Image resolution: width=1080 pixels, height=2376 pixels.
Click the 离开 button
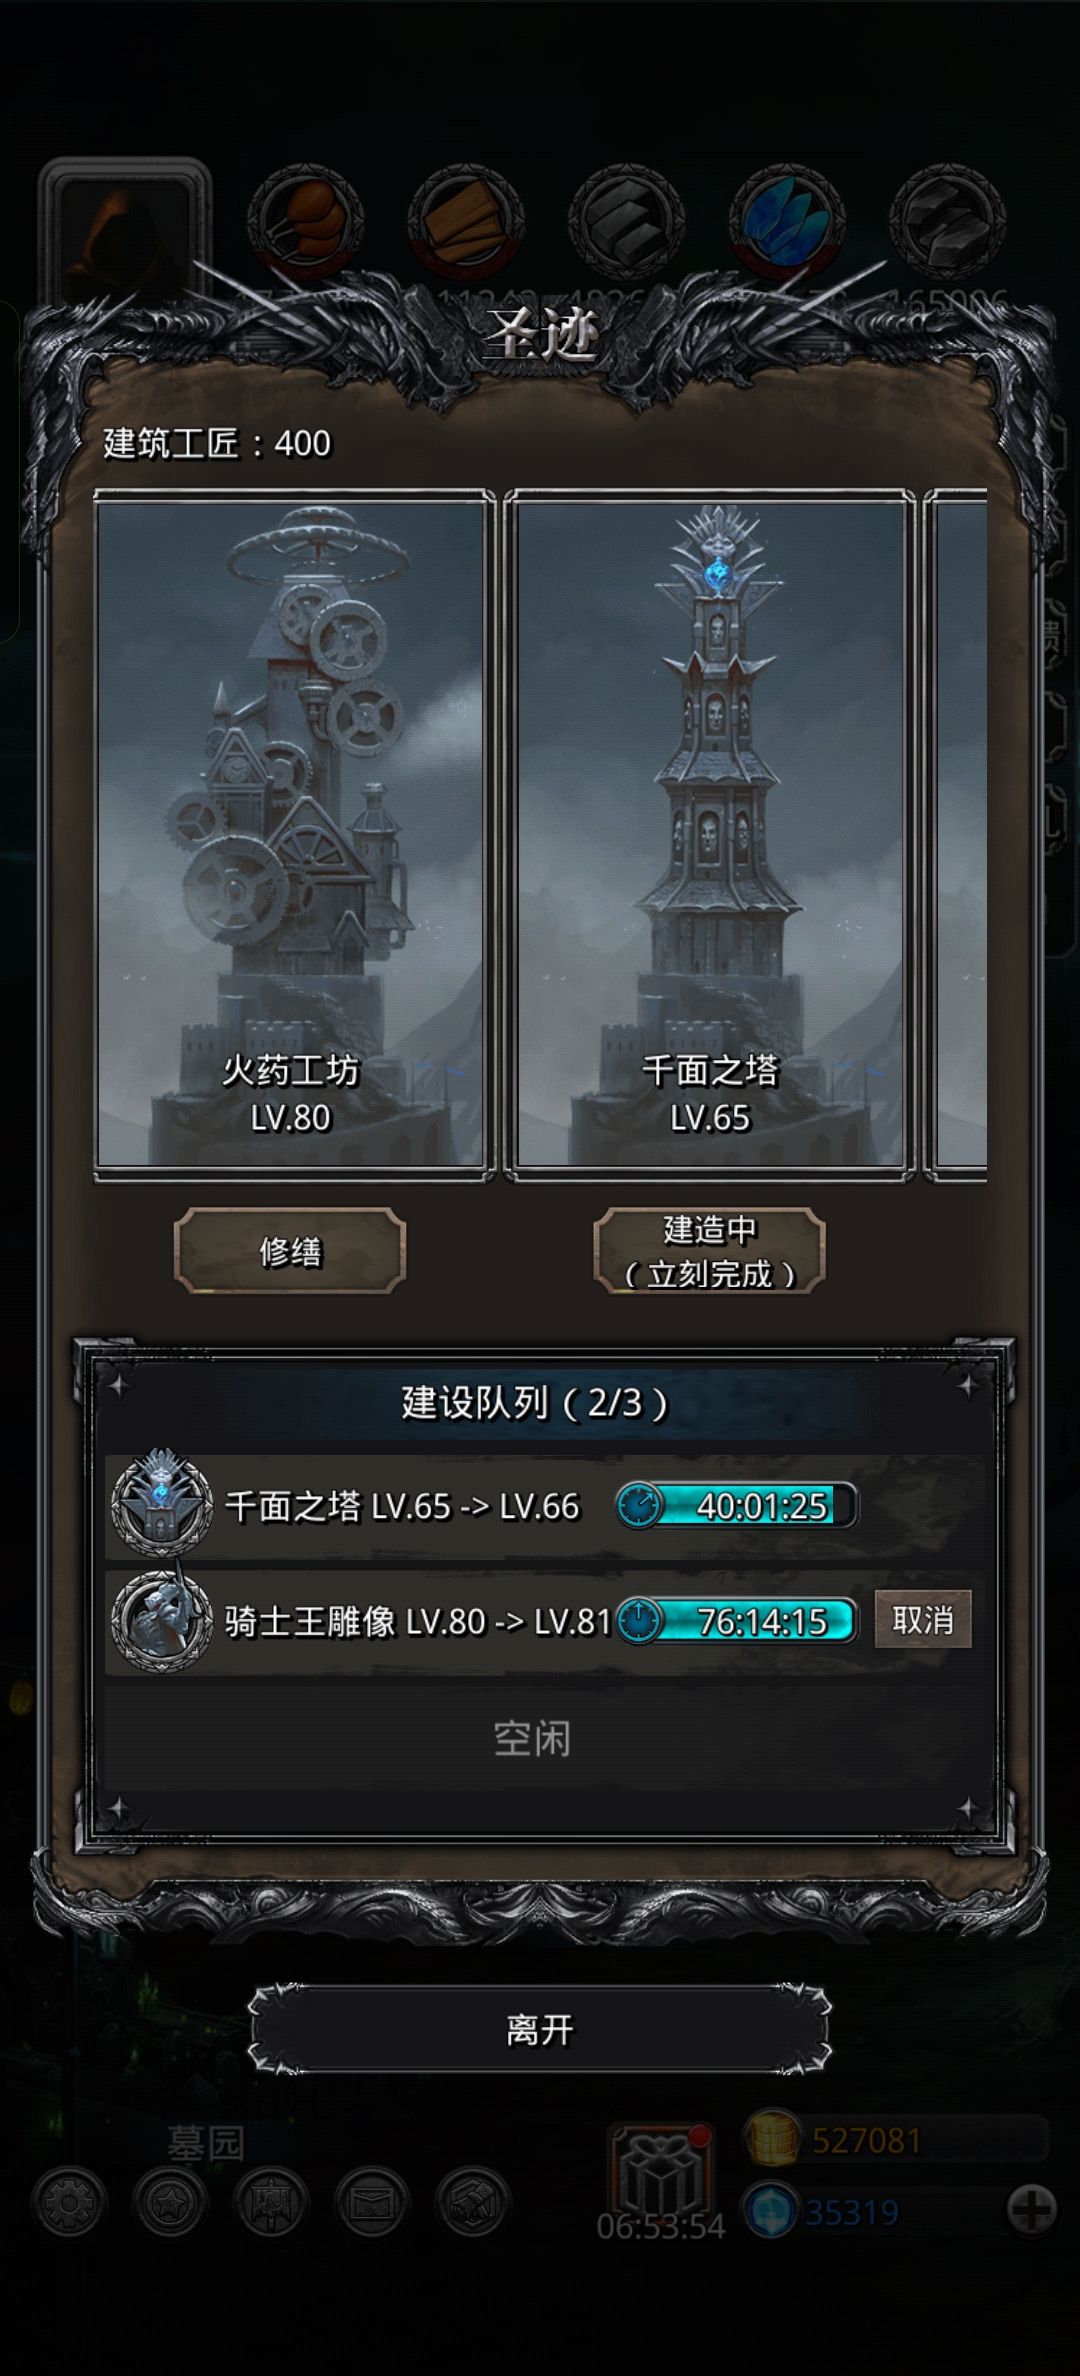tap(540, 2029)
